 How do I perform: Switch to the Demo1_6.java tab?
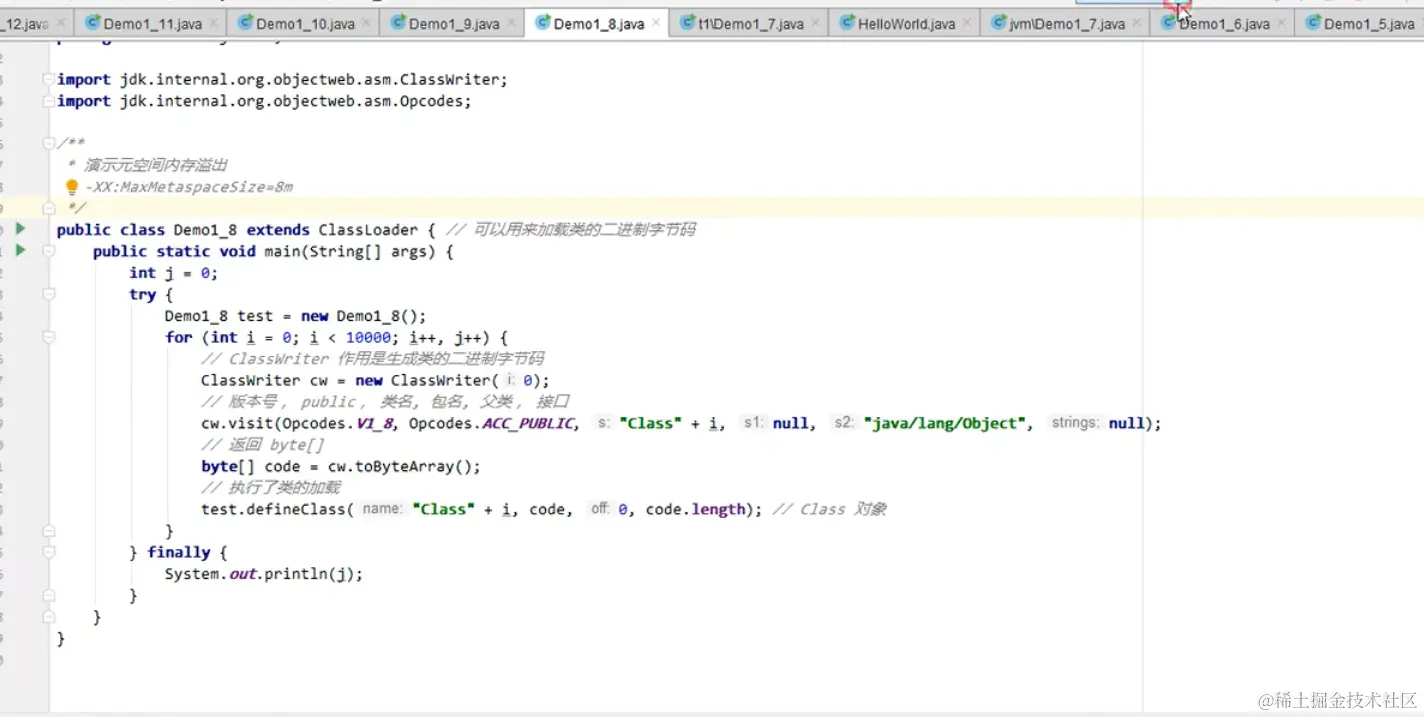(1224, 23)
